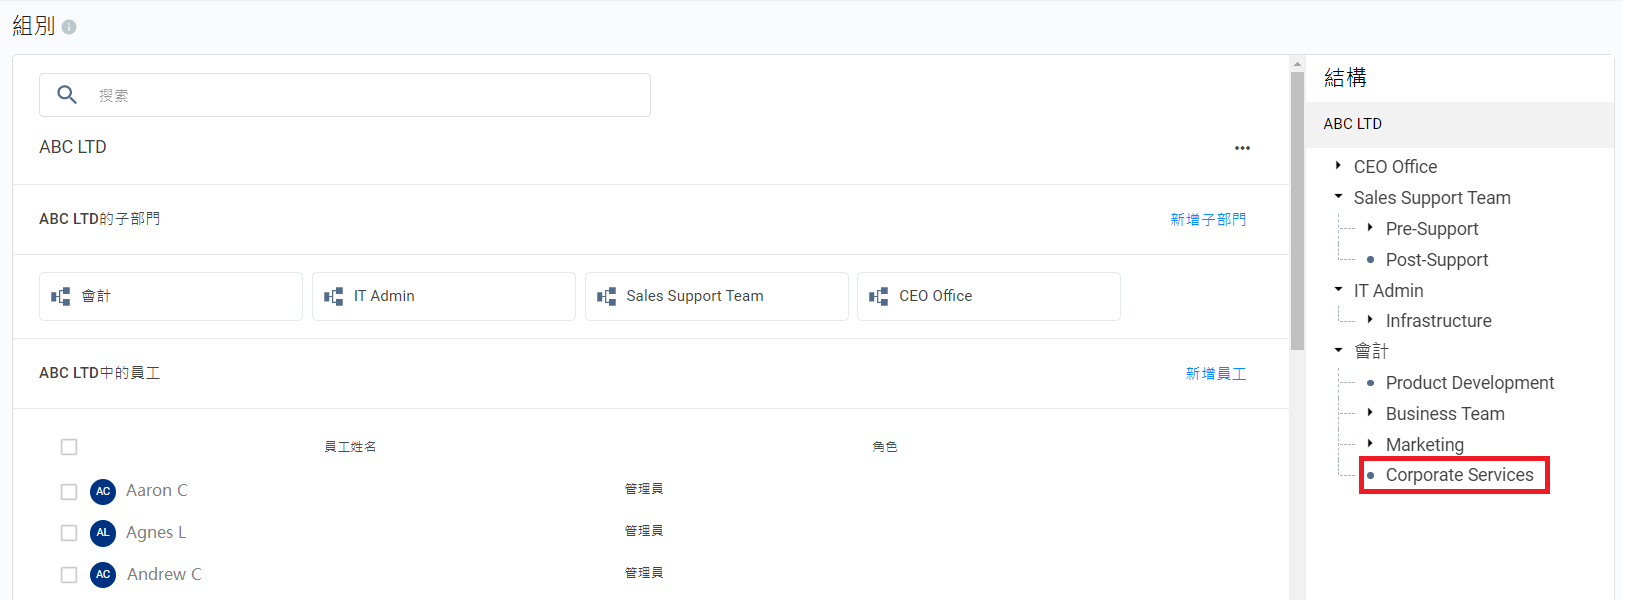Expand CEO Office in the tree
The height and width of the screenshot is (600, 1625).
[1338, 165]
